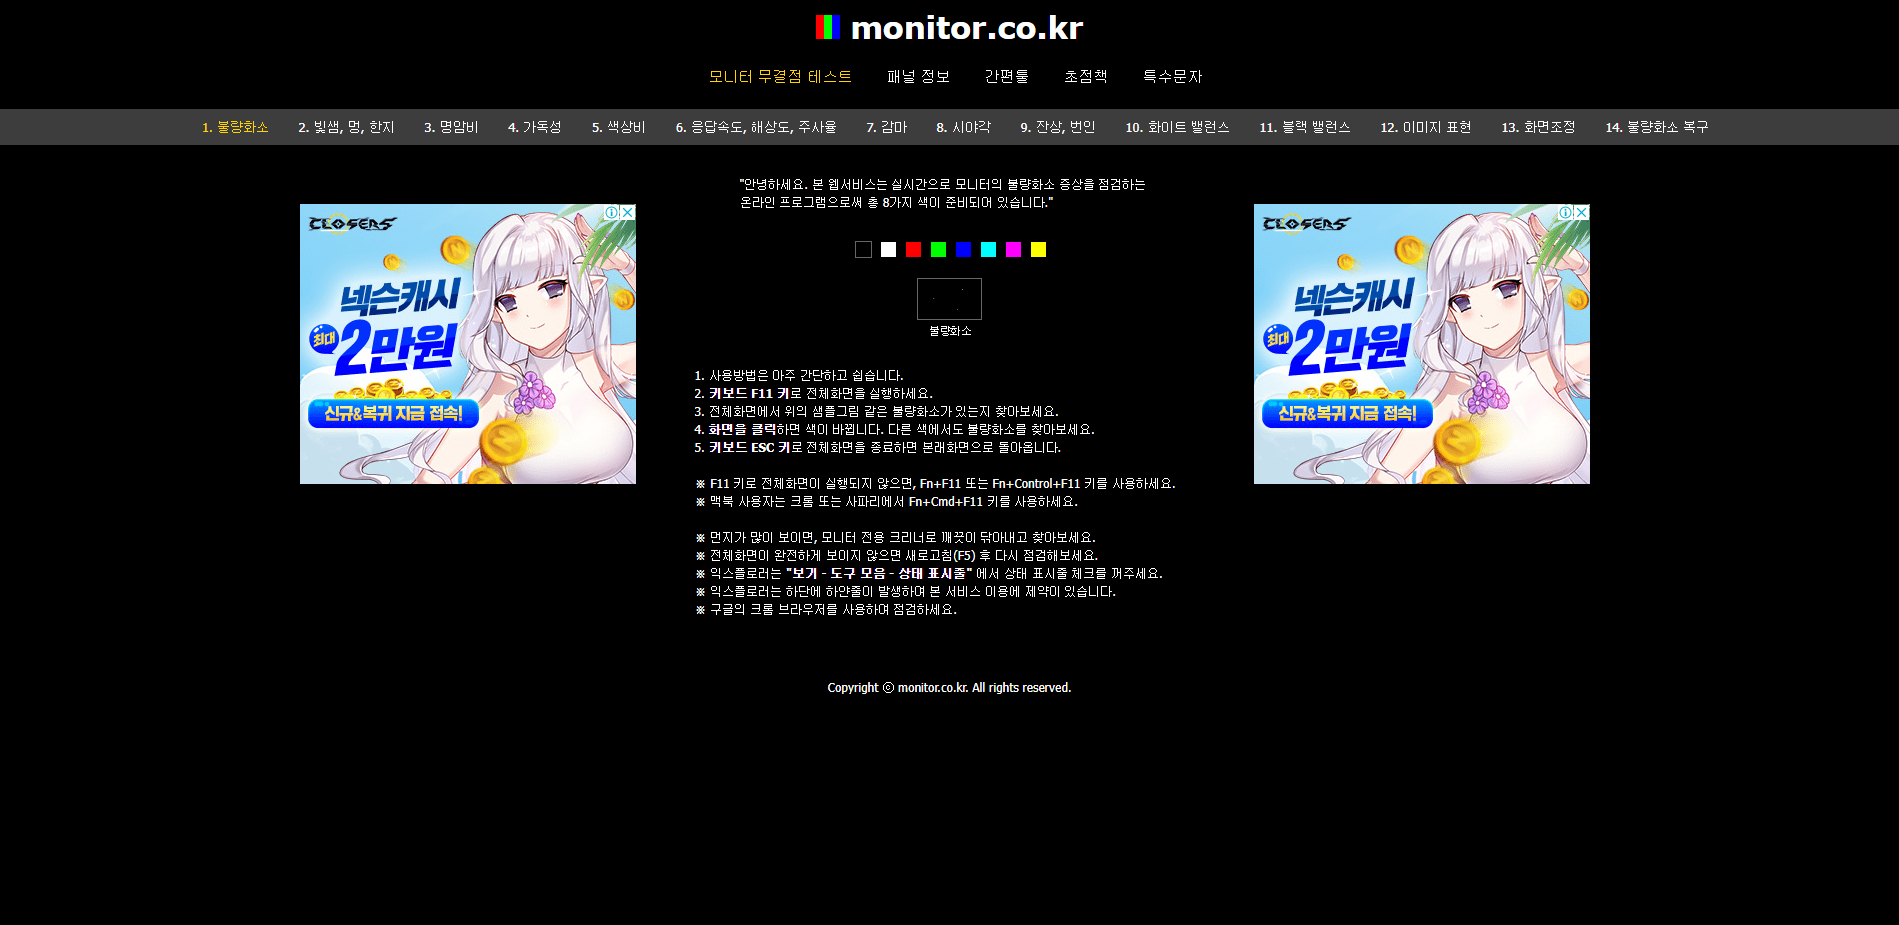Select tab 5. 색상비

click(x=618, y=127)
